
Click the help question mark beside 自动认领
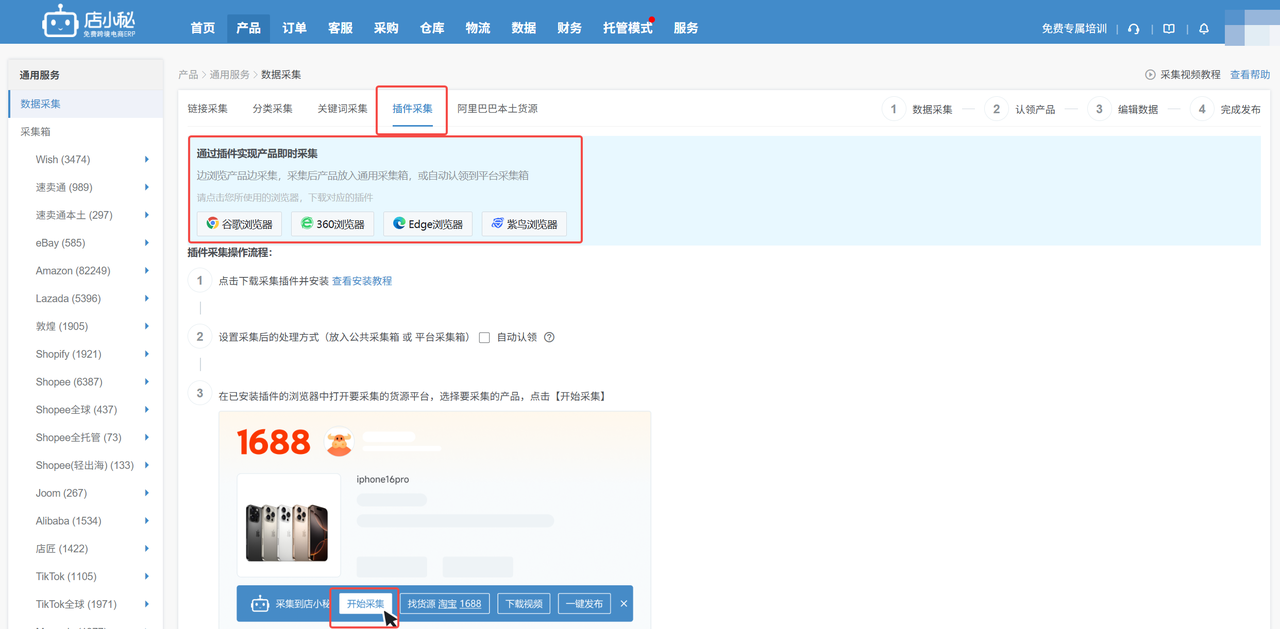549,338
